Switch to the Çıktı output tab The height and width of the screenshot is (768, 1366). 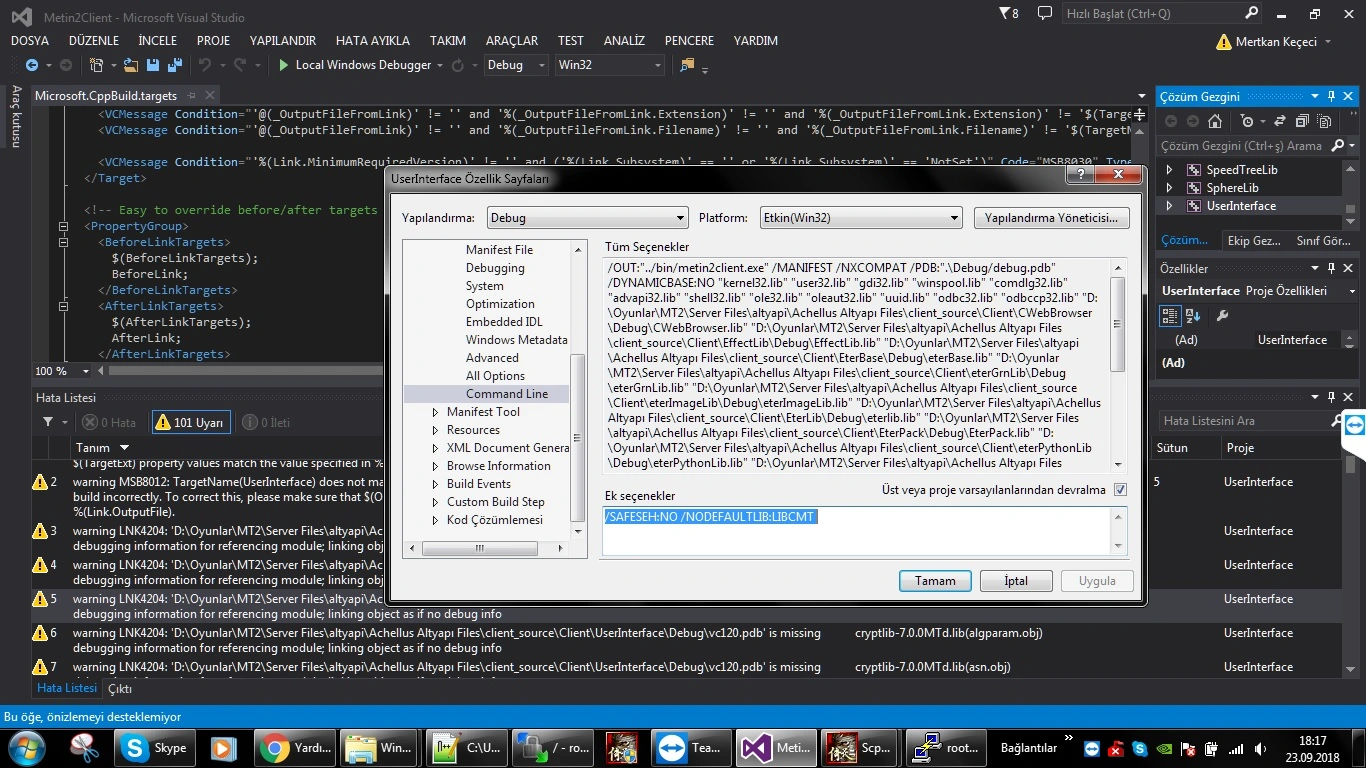pos(120,688)
